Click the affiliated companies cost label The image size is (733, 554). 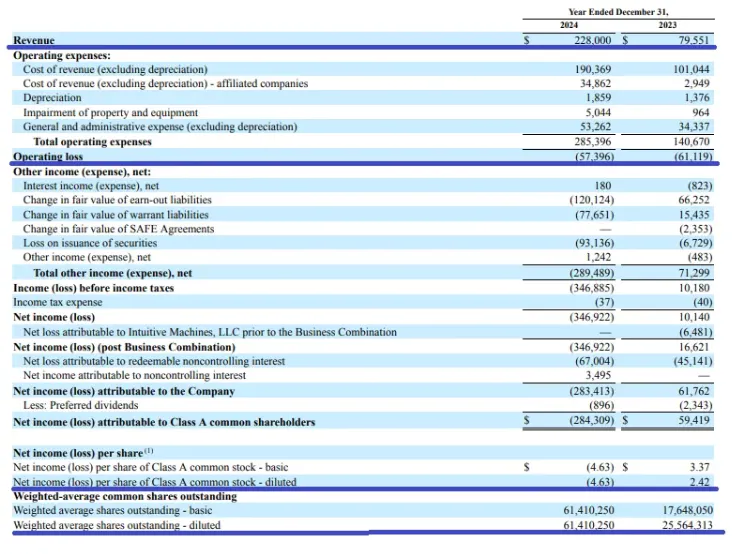(x=165, y=83)
